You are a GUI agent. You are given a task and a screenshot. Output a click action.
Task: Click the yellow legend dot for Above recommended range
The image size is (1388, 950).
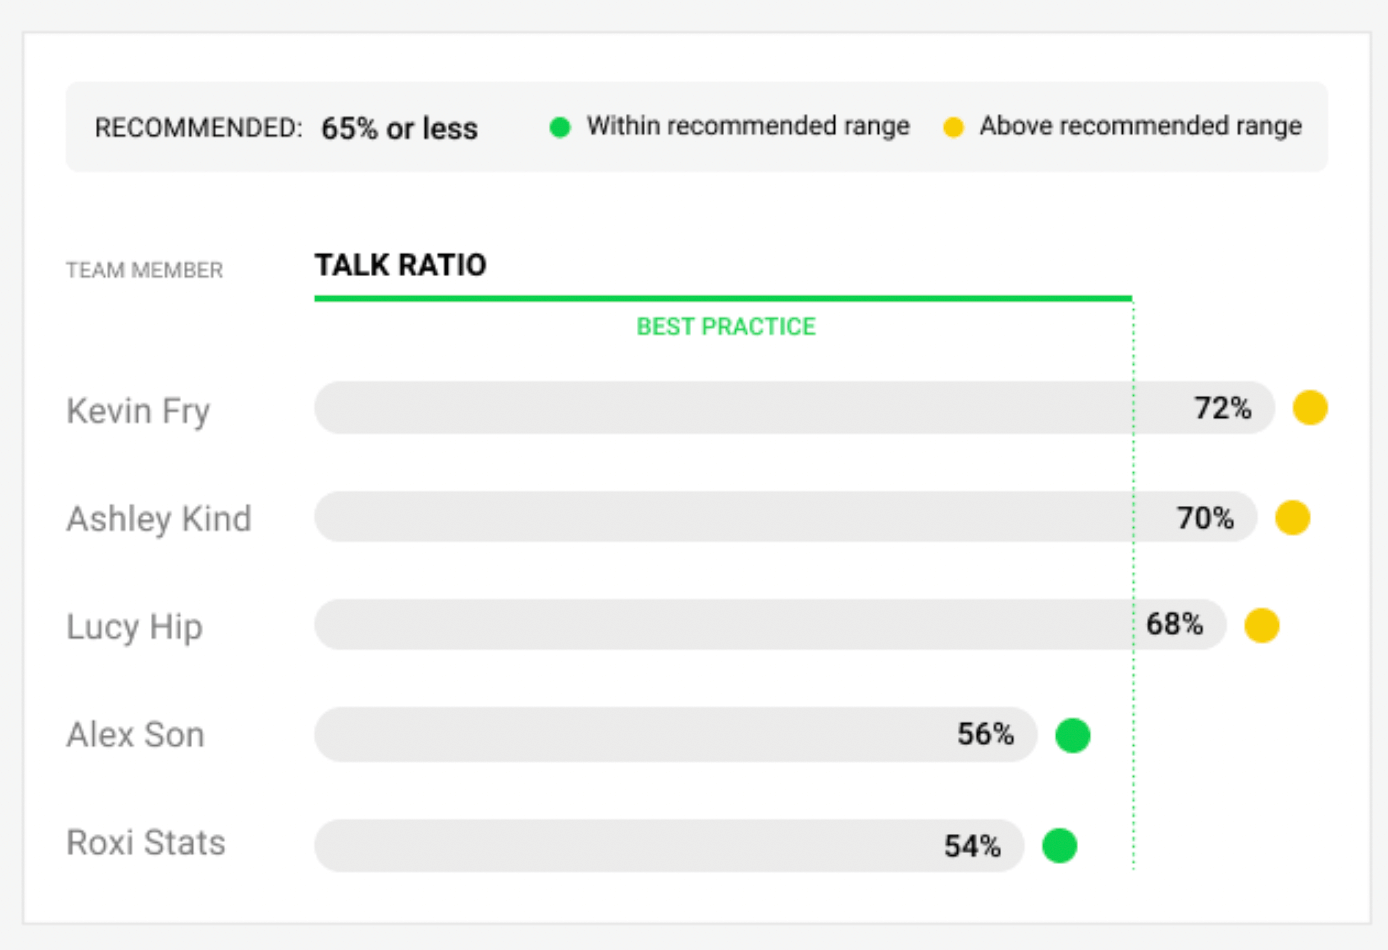(953, 127)
